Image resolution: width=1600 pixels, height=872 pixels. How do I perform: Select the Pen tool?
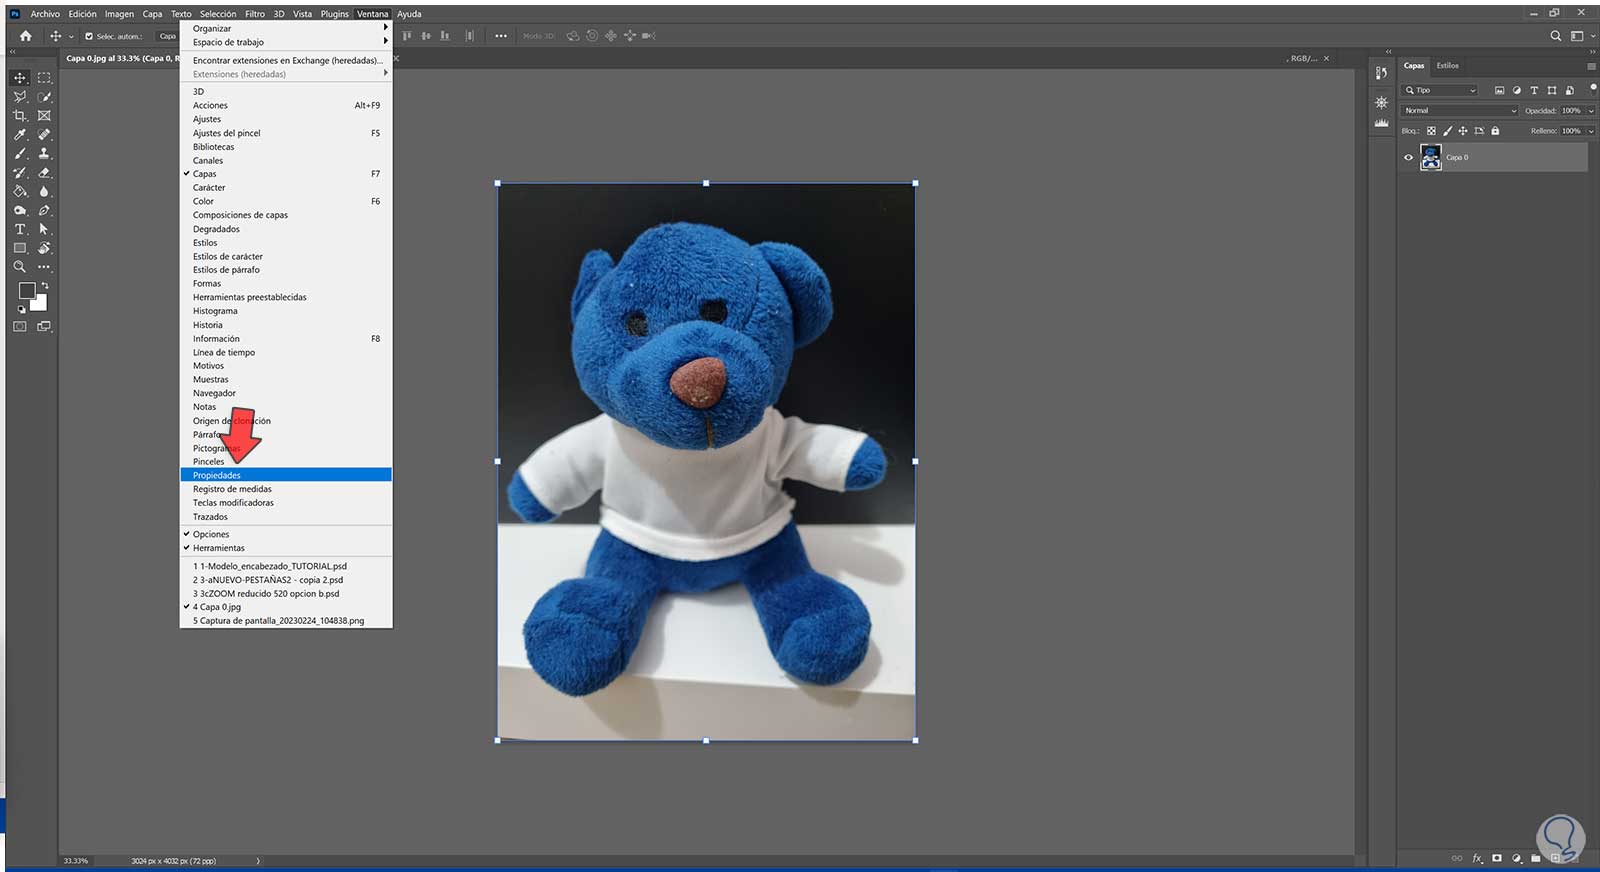click(x=44, y=211)
